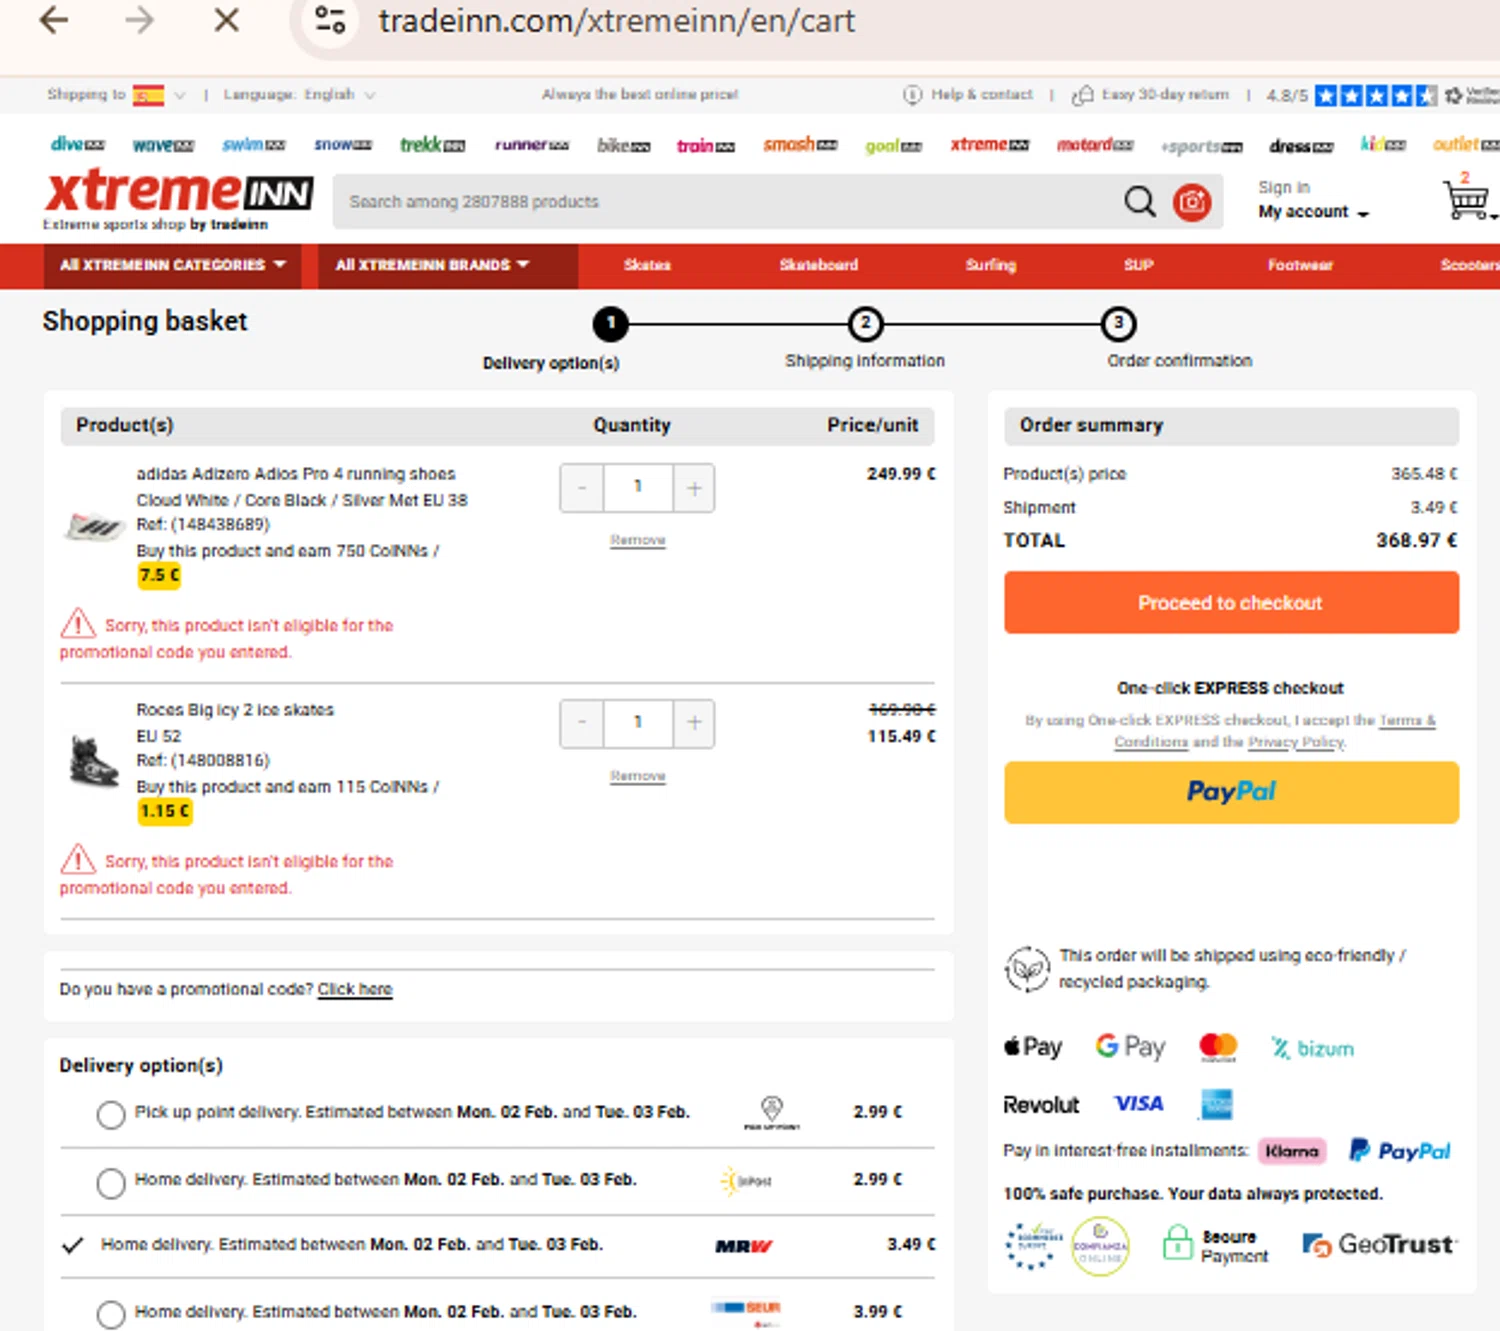Remove the Roces Big Icy skates
This screenshot has height=1331, width=1500.
(638, 776)
